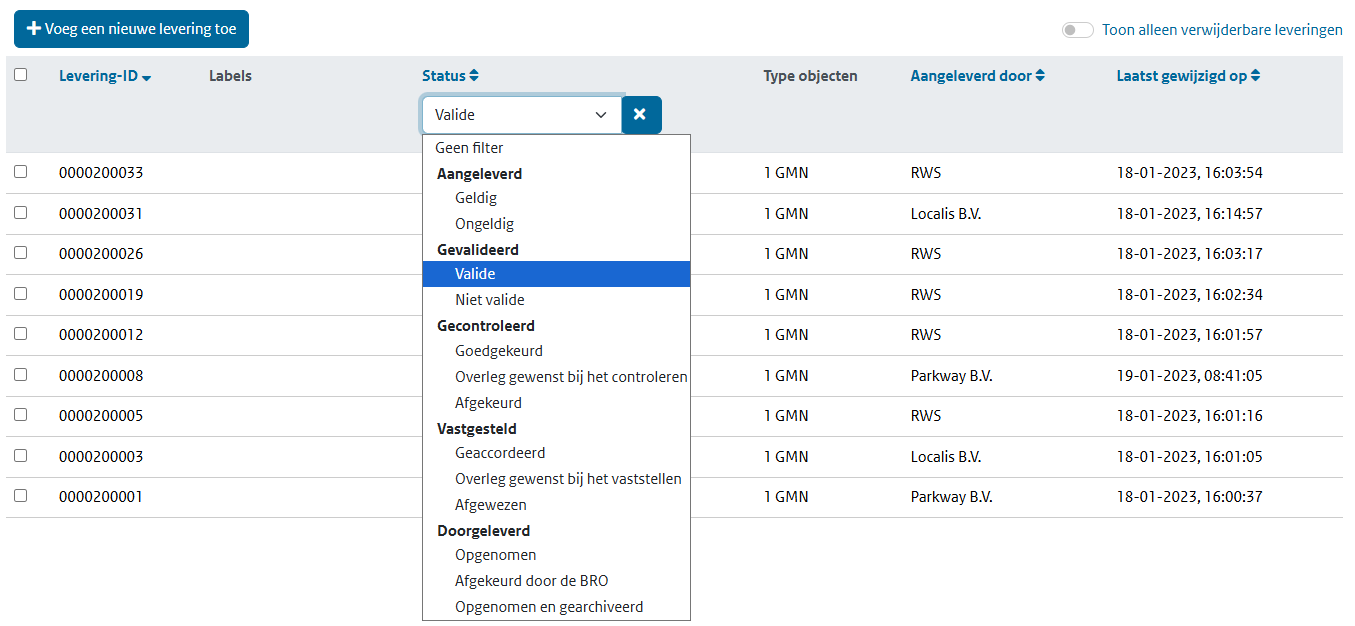Select Ongeldig under Aangeleverd
The image size is (1355, 626).
[x=484, y=224]
